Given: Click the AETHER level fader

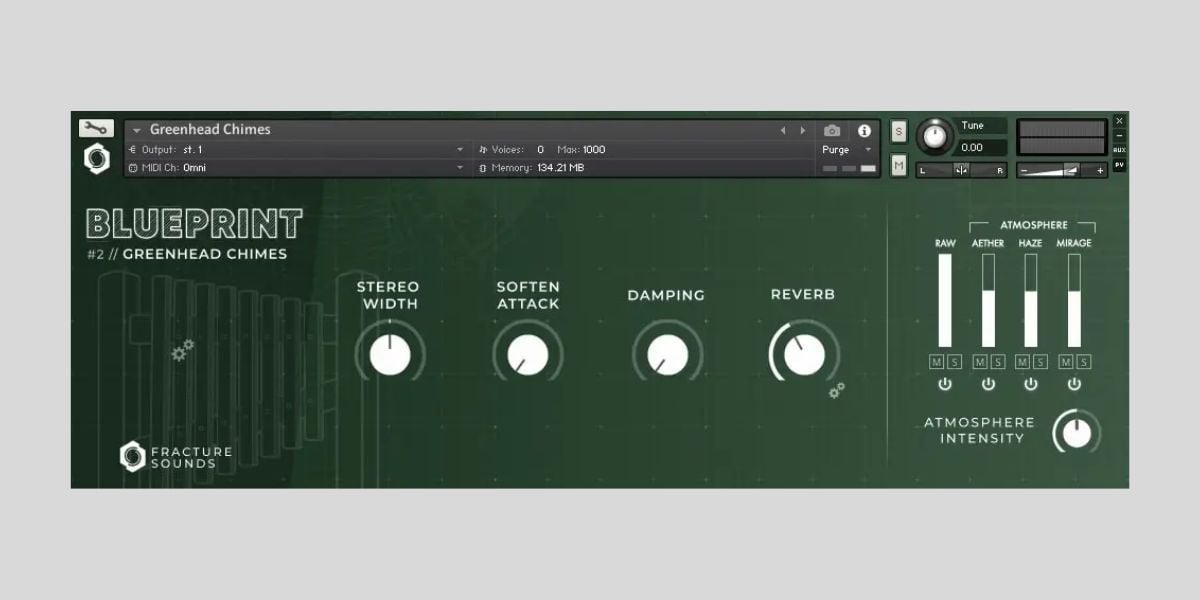Looking at the screenshot, I should tap(988, 300).
